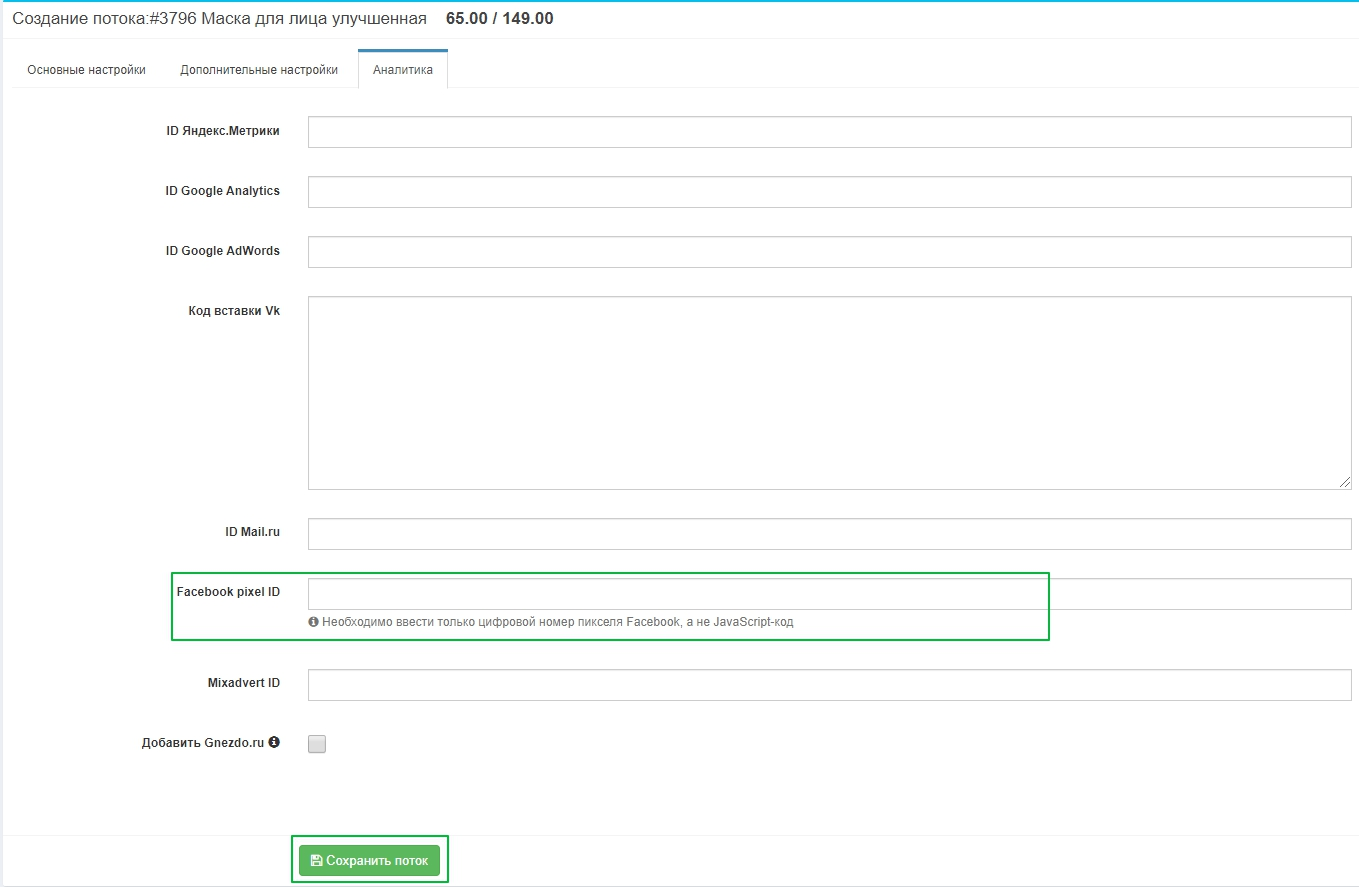The height and width of the screenshot is (887, 1359).
Task: Focus the Код вставки Vk textarea
Action: pyautogui.click(x=829, y=393)
